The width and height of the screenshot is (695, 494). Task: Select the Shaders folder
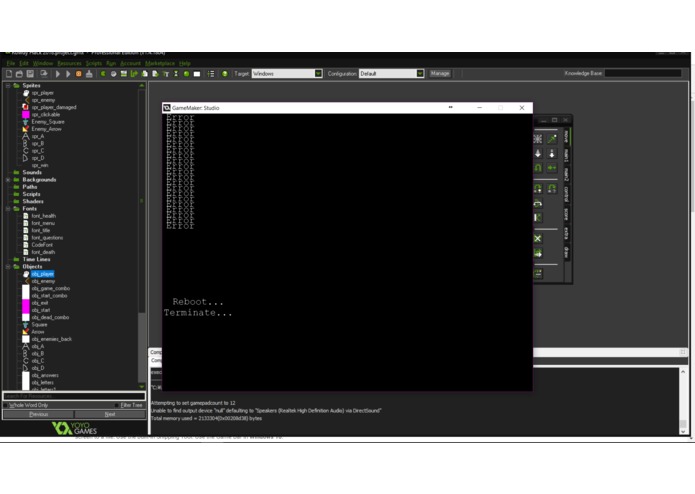coord(33,202)
